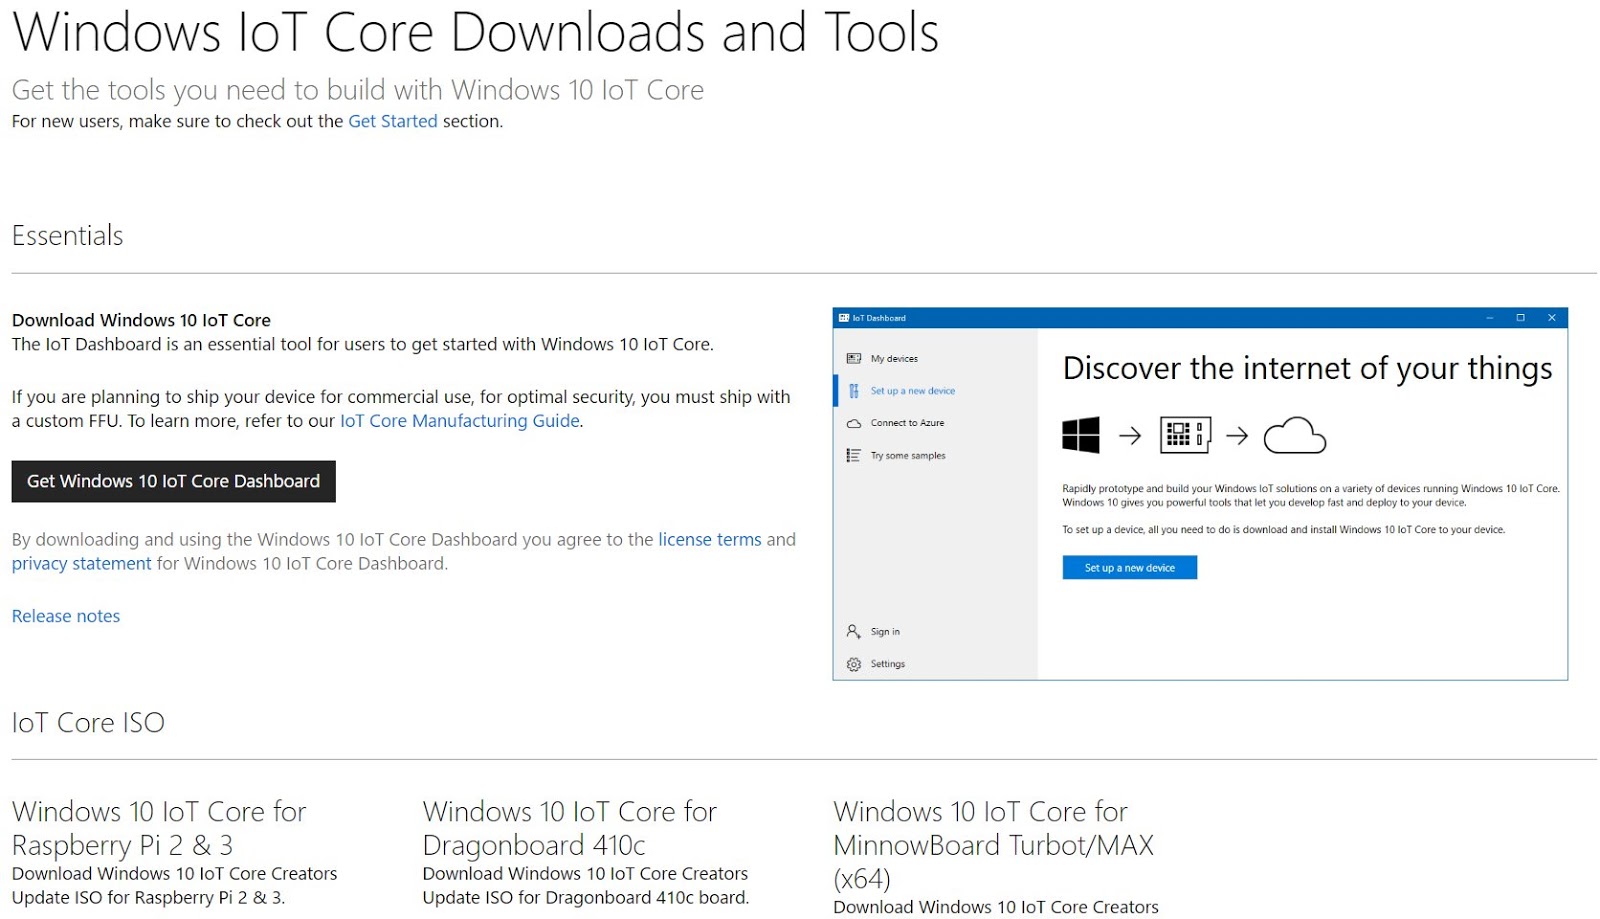Click the MinnowBoard Turbot/MAX ISO heading

[993, 845]
